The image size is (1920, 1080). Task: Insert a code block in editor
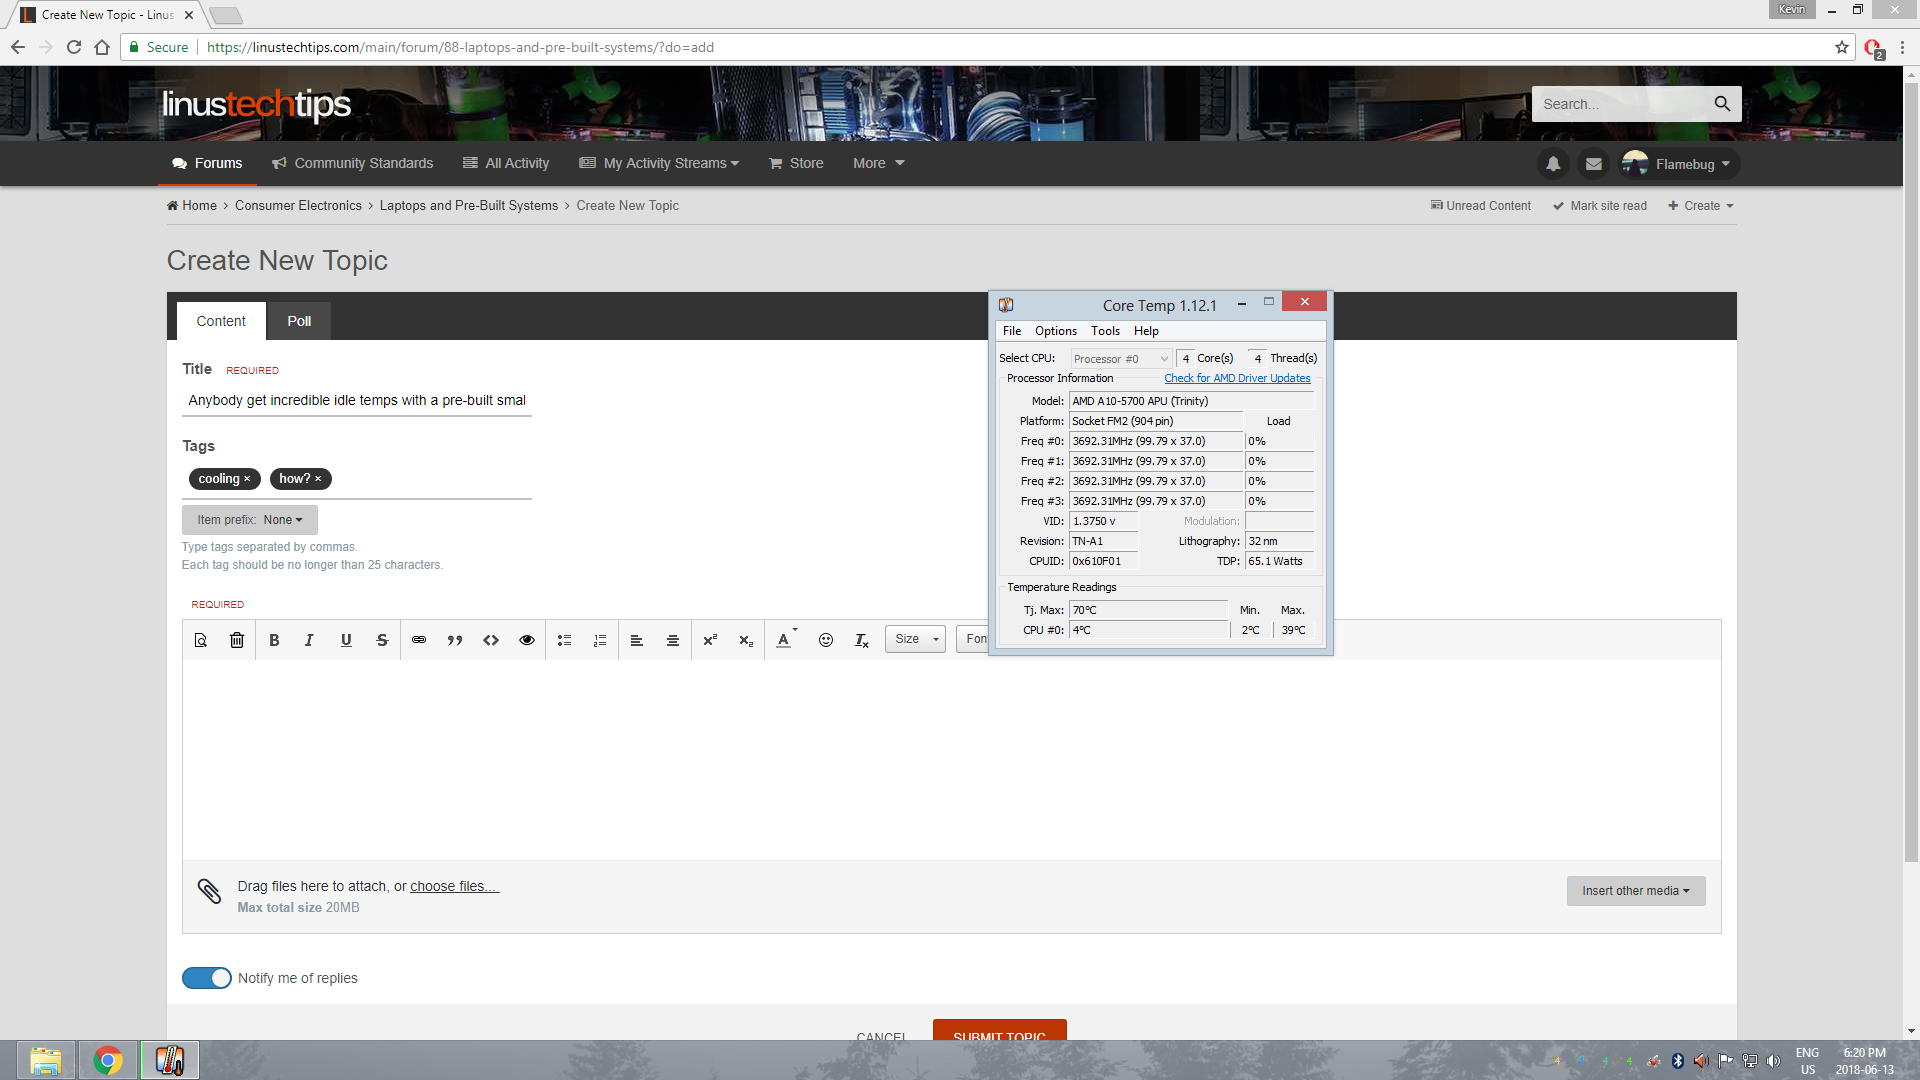tap(491, 640)
